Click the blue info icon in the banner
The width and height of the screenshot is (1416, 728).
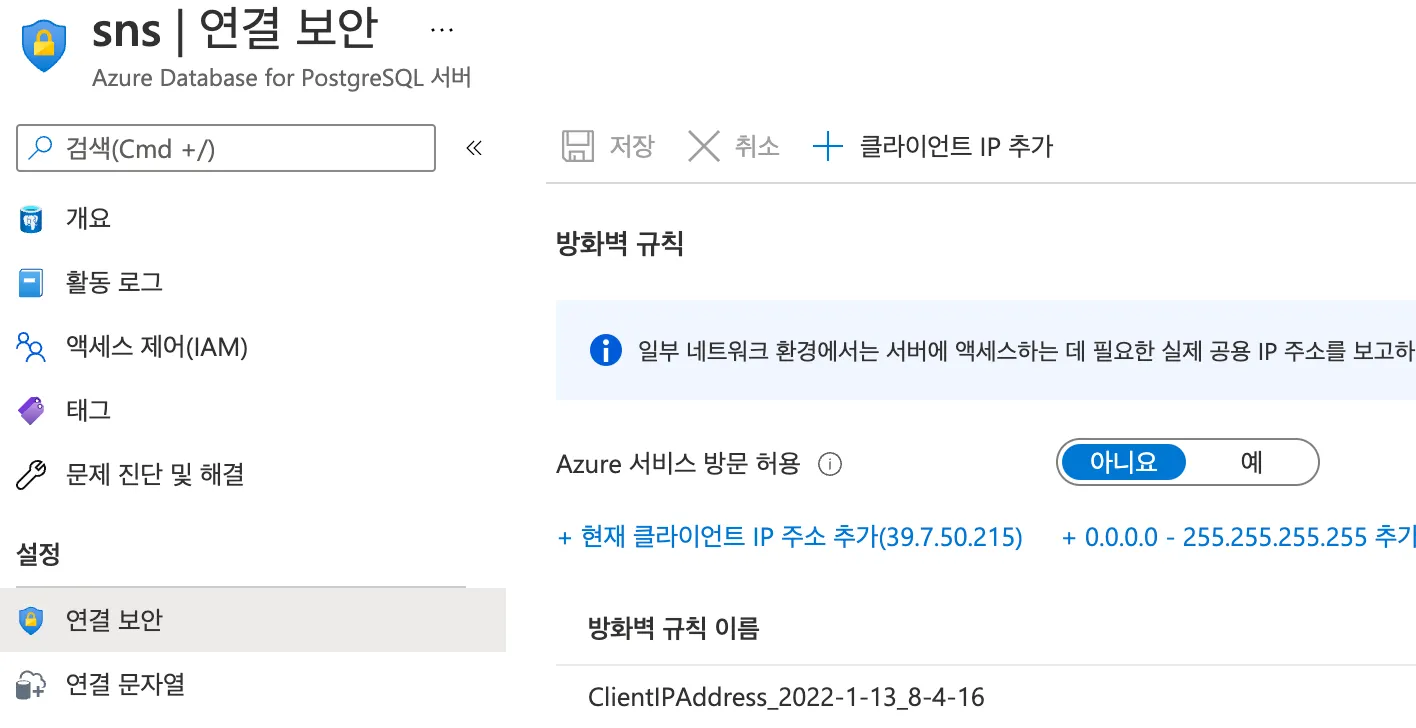(606, 350)
